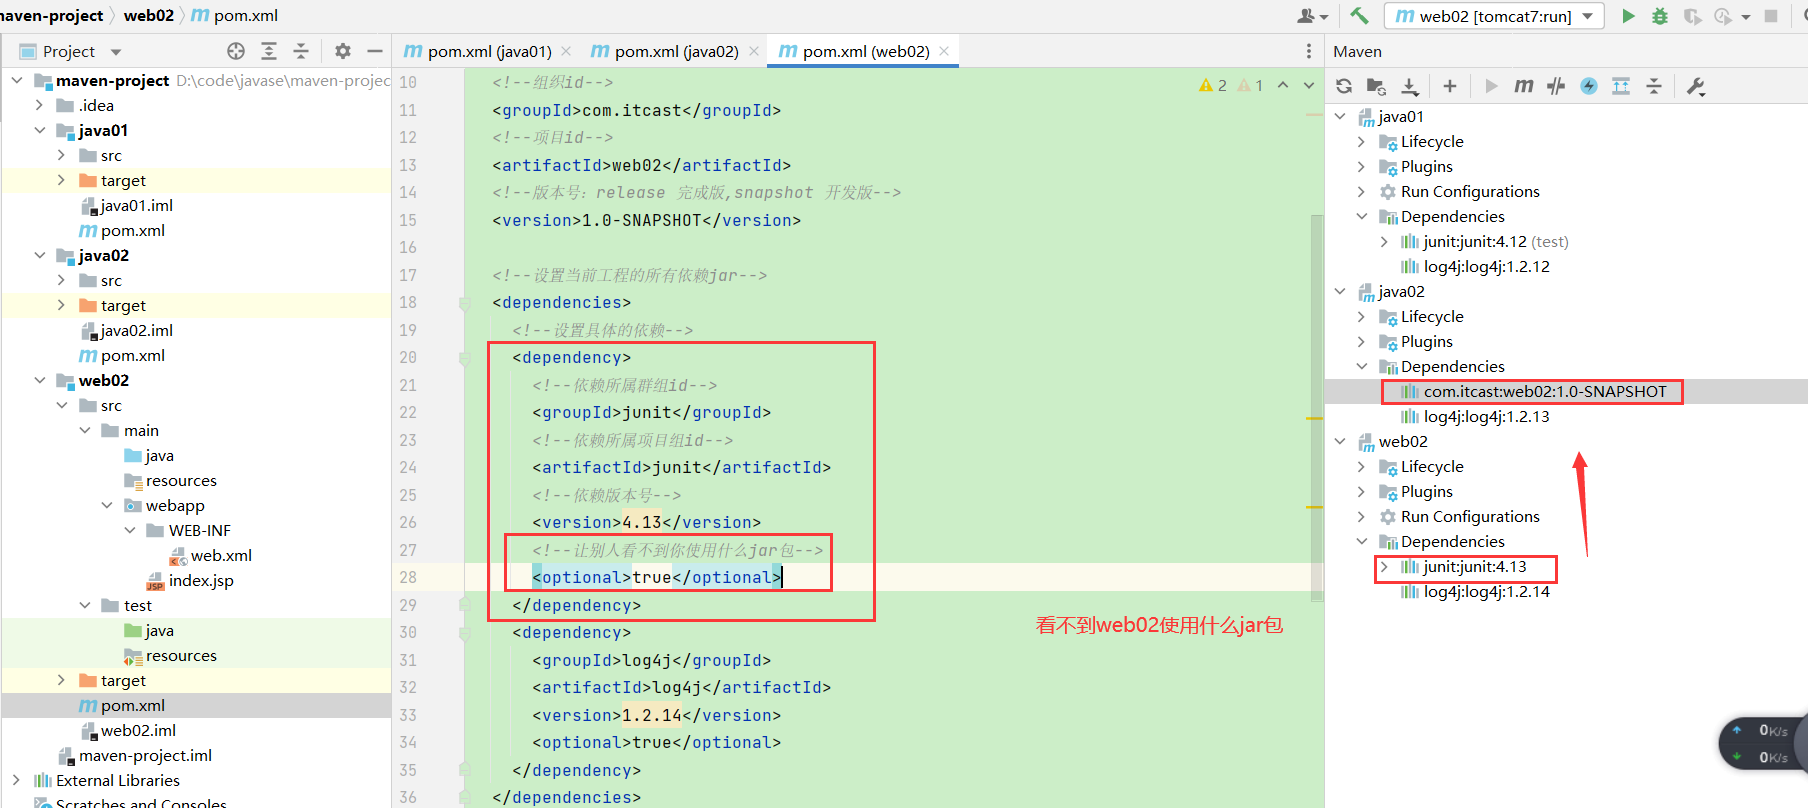Collapse java01 node in Maven panel

[x=1340, y=116]
